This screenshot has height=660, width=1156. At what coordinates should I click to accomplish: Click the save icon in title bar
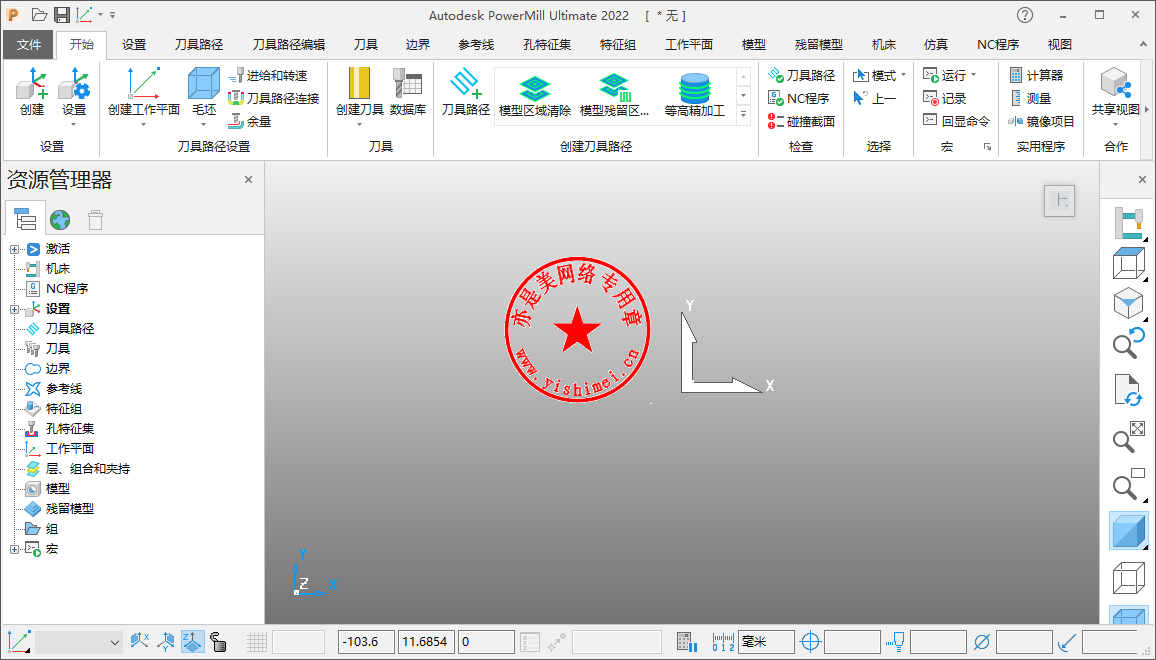point(62,15)
